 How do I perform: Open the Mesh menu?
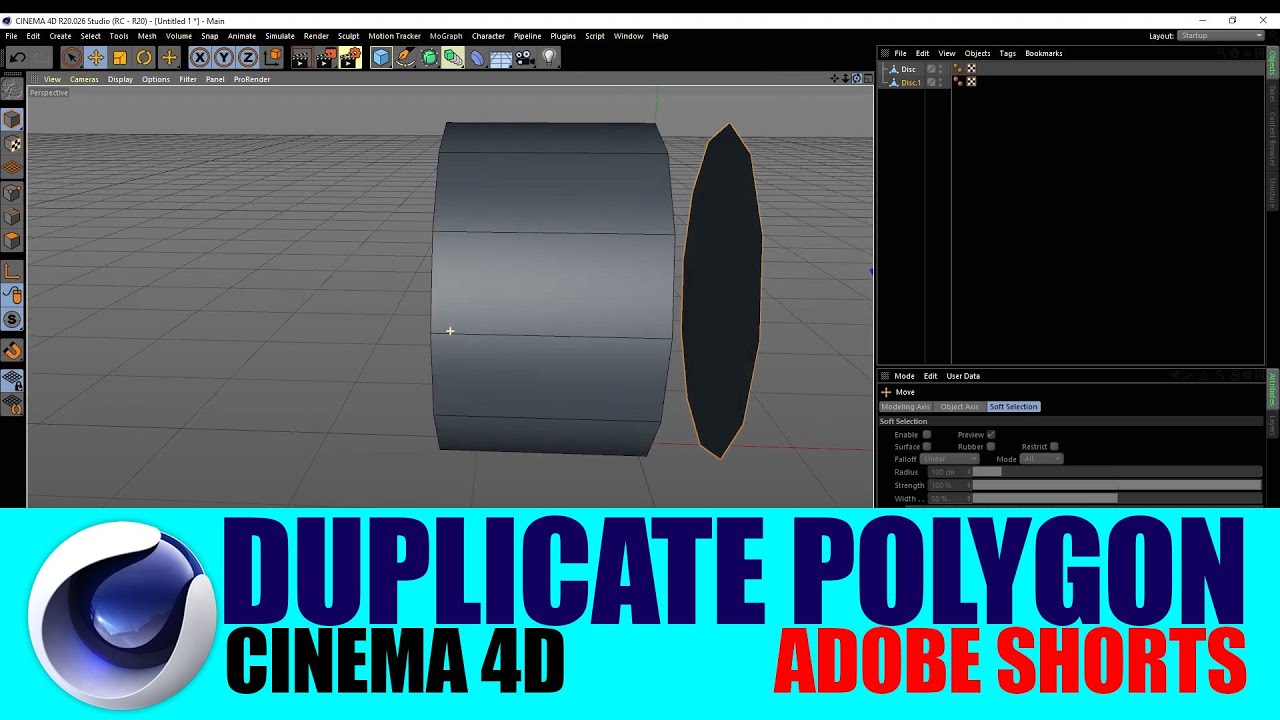coord(147,36)
